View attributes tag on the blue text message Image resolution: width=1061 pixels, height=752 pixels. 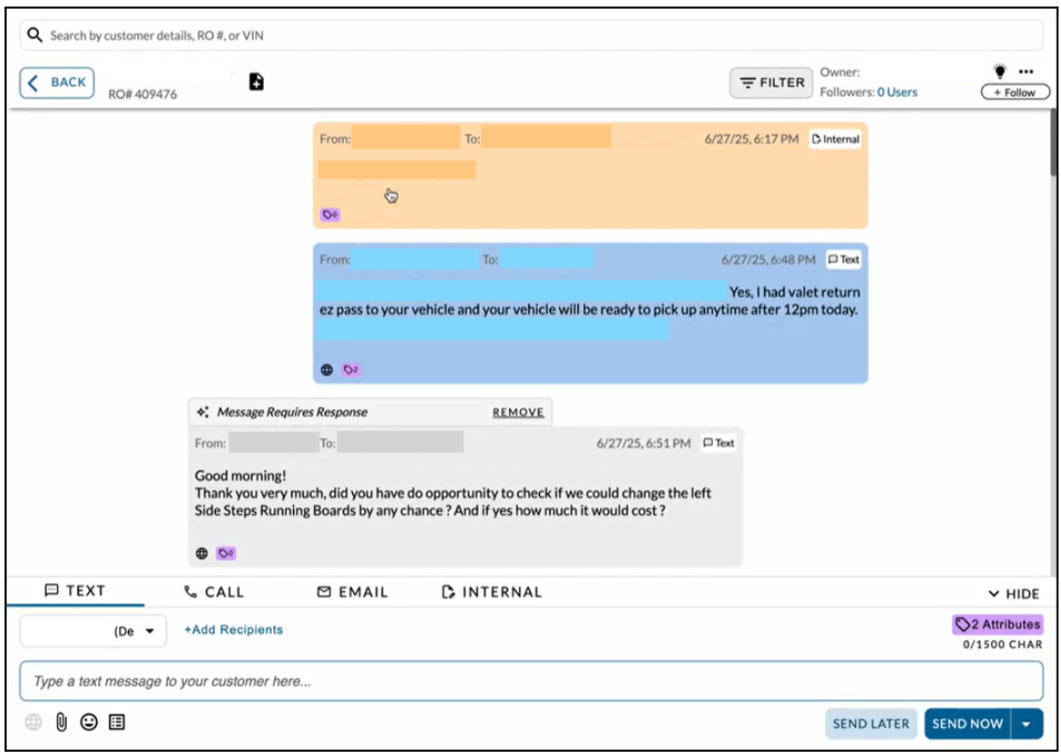pos(349,369)
